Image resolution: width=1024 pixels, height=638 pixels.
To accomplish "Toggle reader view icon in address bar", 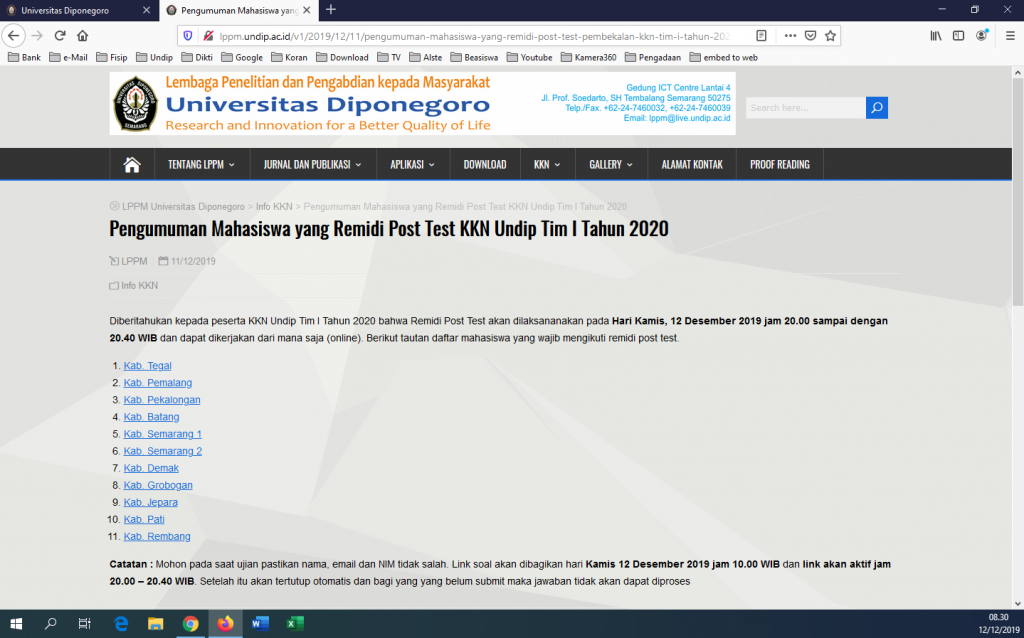I will (x=762, y=35).
